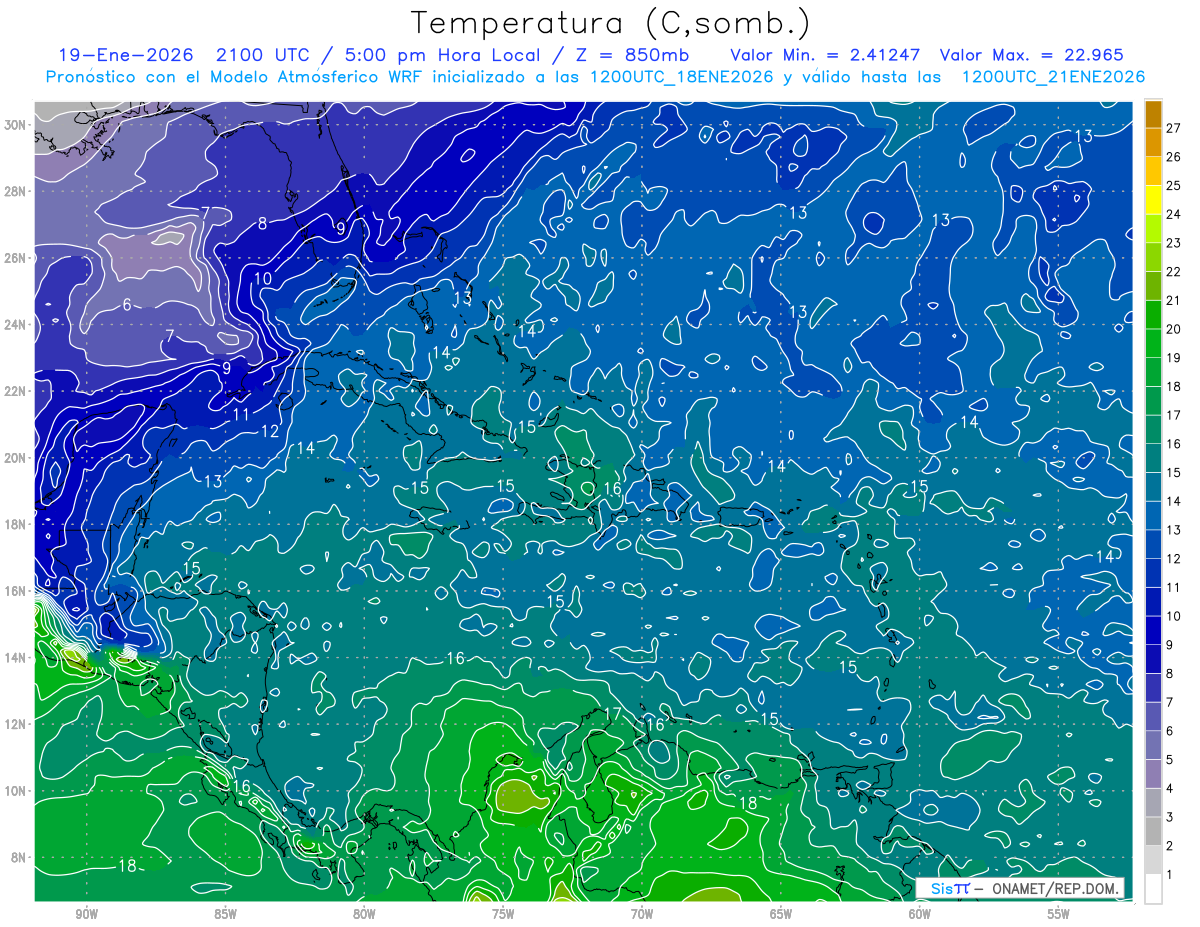The width and height of the screenshot is (1200, 927).
Task: Click the 12N latitude axis label
Action: pos(15,724)
